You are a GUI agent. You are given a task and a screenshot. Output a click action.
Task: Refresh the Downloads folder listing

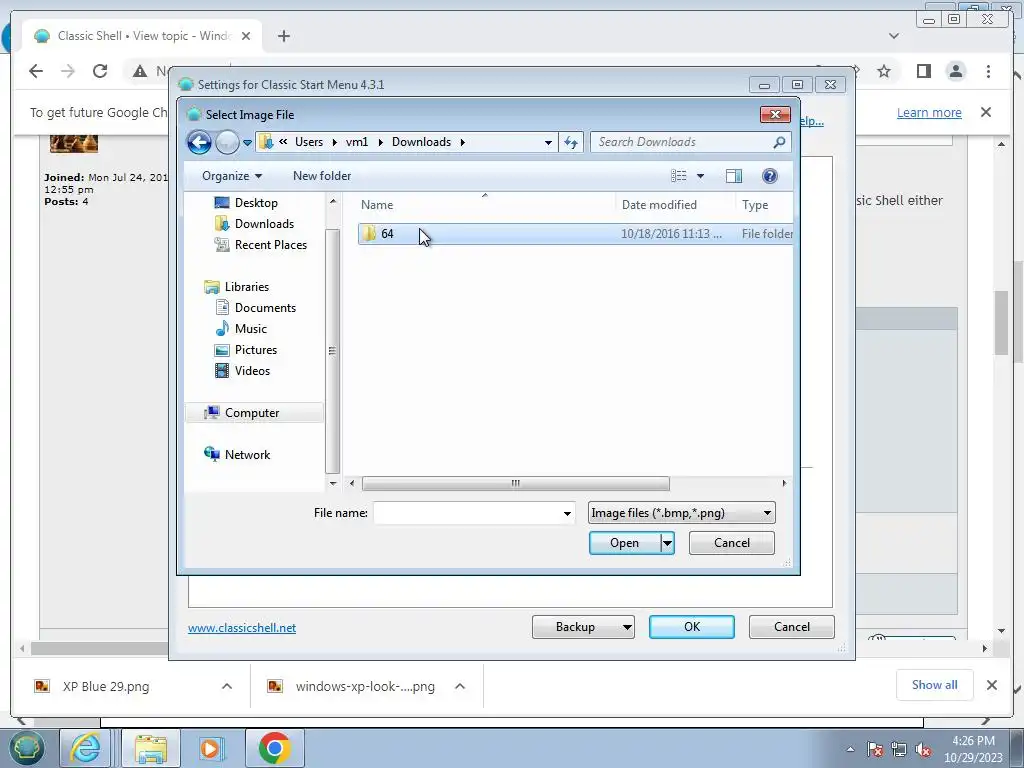[x=571, y=142]
